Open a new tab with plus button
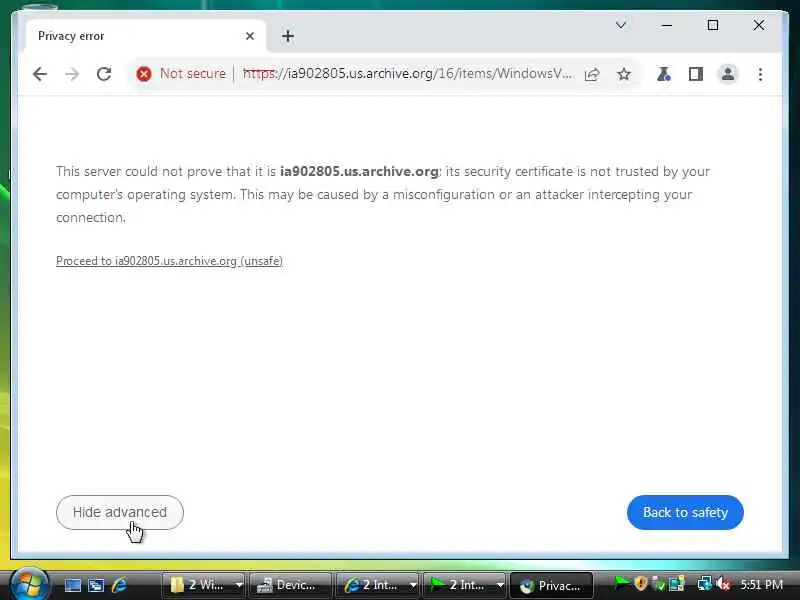The width and height of the screenshot is (800, 600). tap(288, 36)
